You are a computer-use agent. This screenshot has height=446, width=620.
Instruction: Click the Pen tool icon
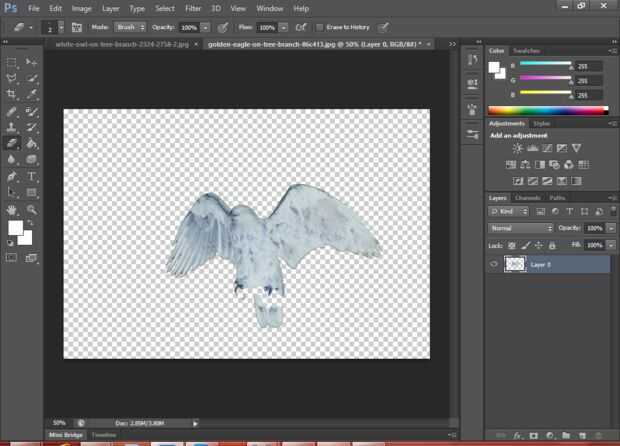point(12,176)
